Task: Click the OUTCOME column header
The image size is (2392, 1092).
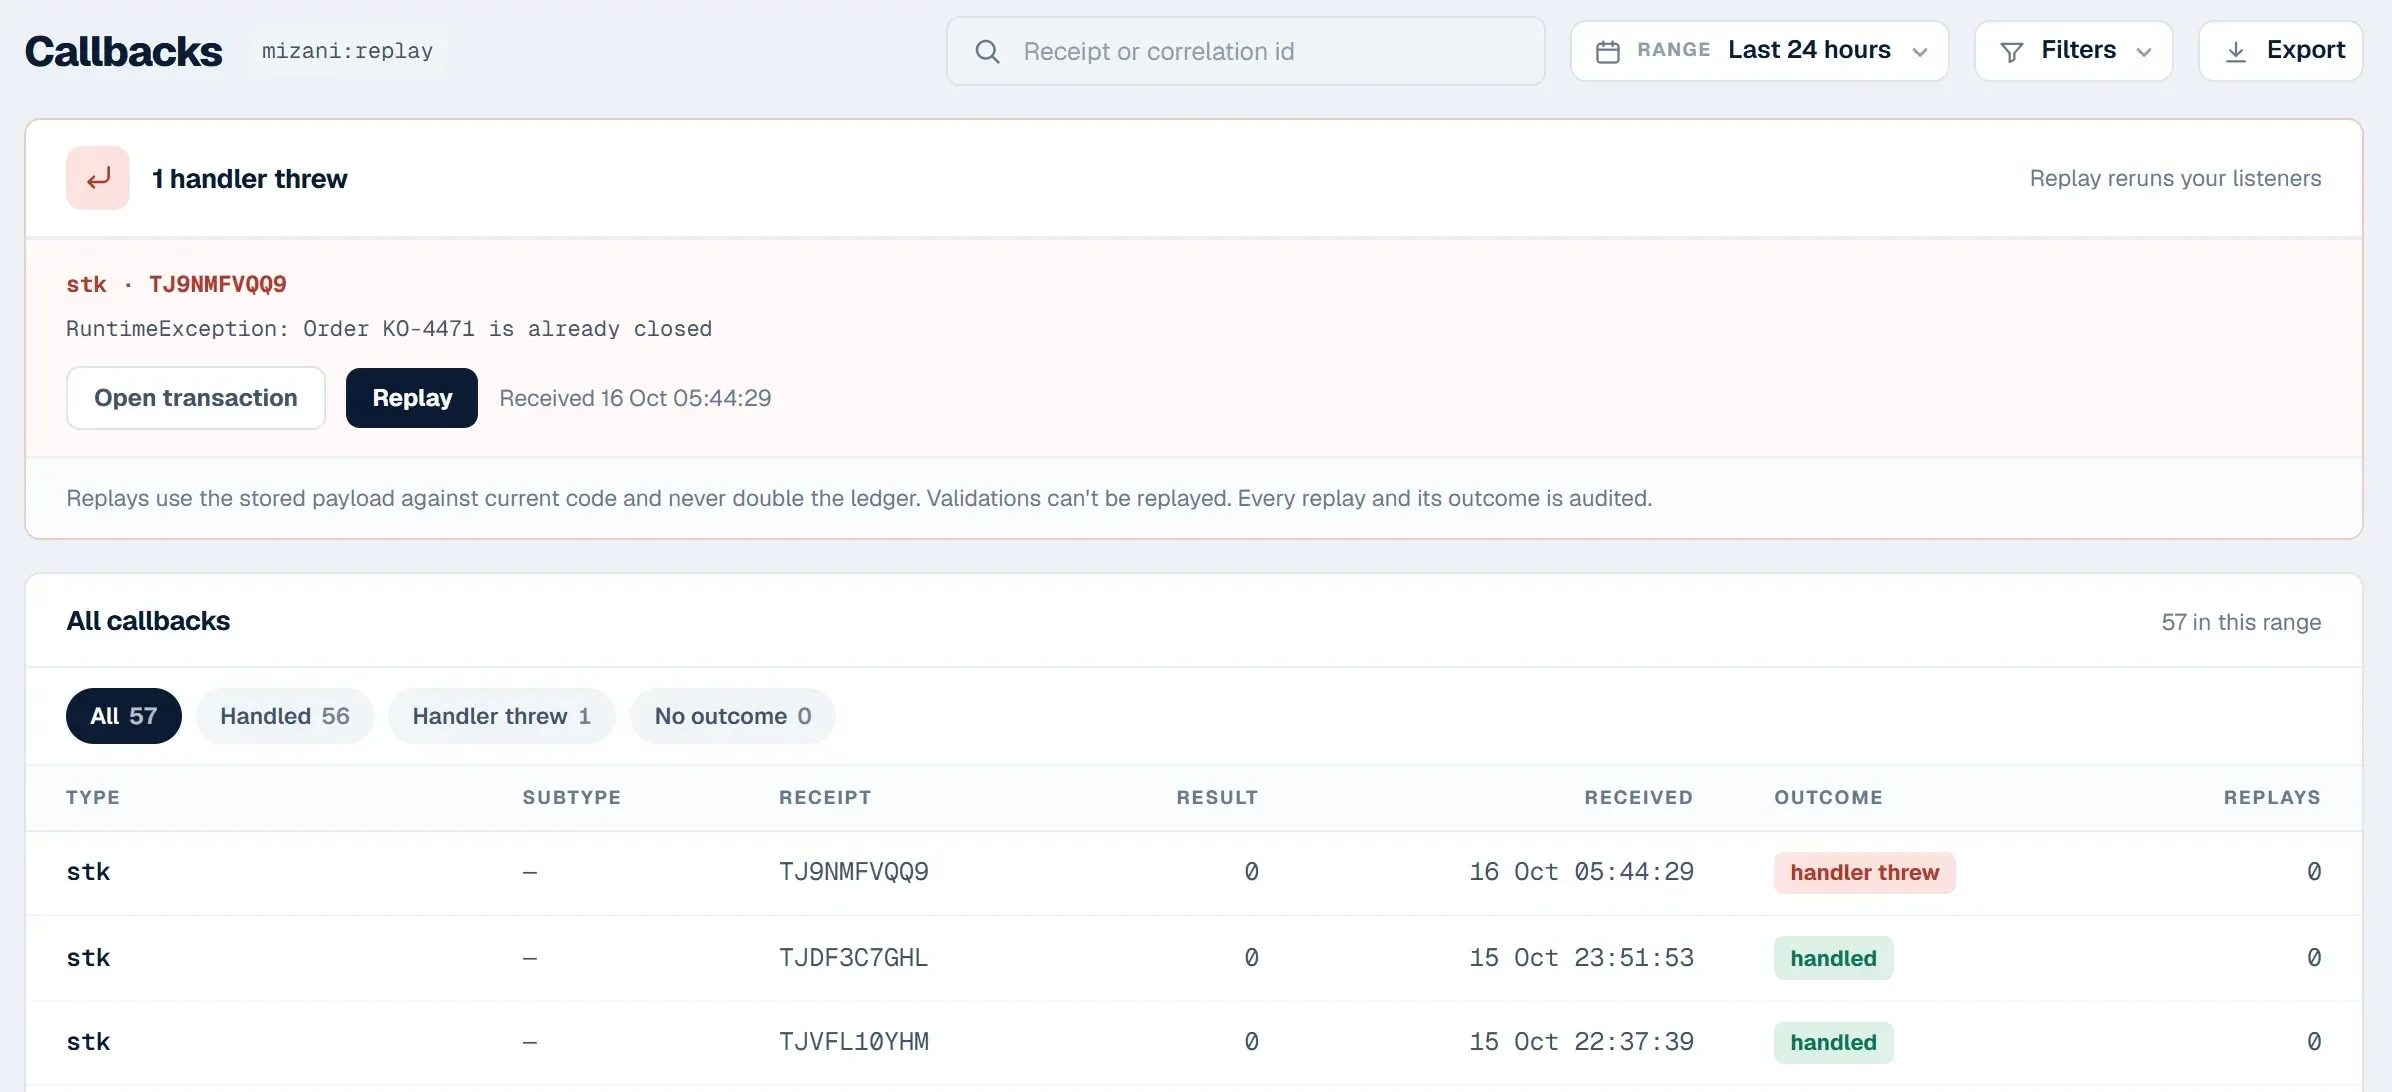Action: pyautogui.click(x=1828, y=797)
